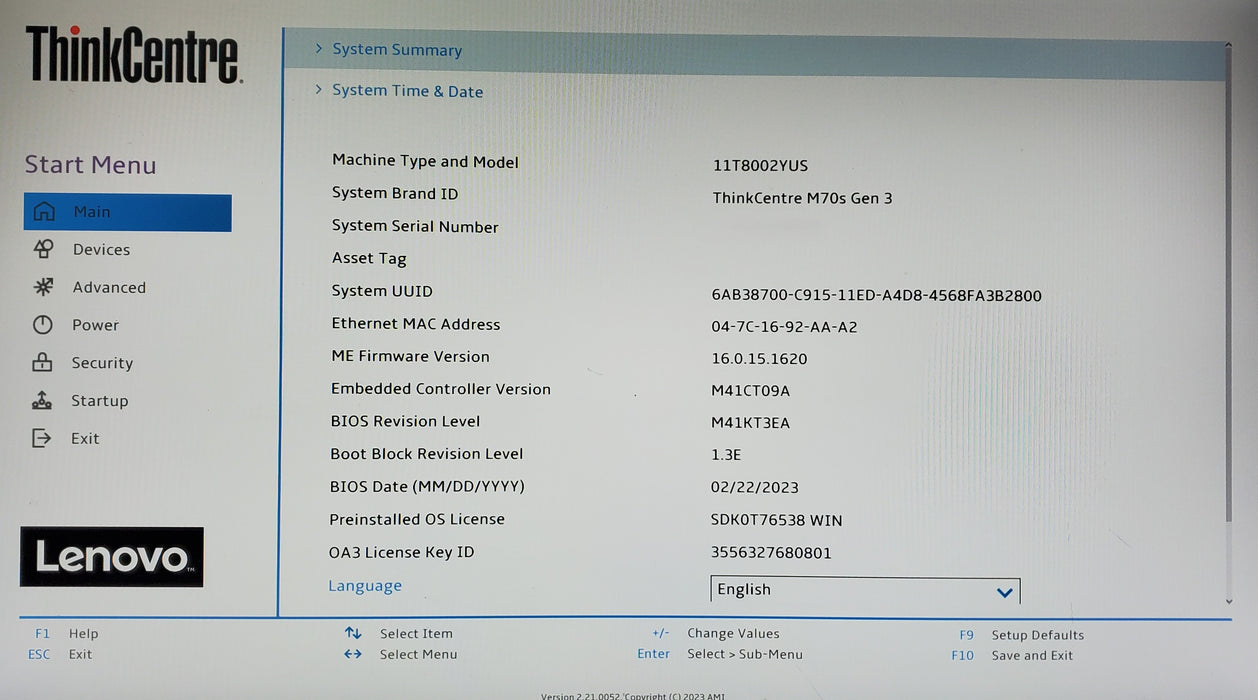Click machine type value 11T8002YUS
The width and height of the screenshot is (1258, 700).
[760, 166]
